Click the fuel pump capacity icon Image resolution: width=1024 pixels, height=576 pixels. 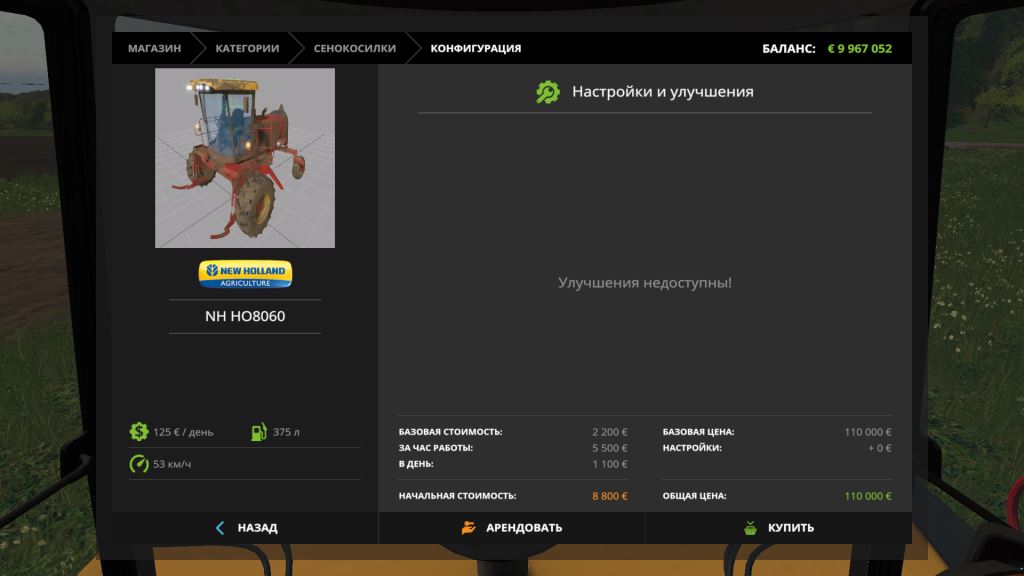[258, 432]
